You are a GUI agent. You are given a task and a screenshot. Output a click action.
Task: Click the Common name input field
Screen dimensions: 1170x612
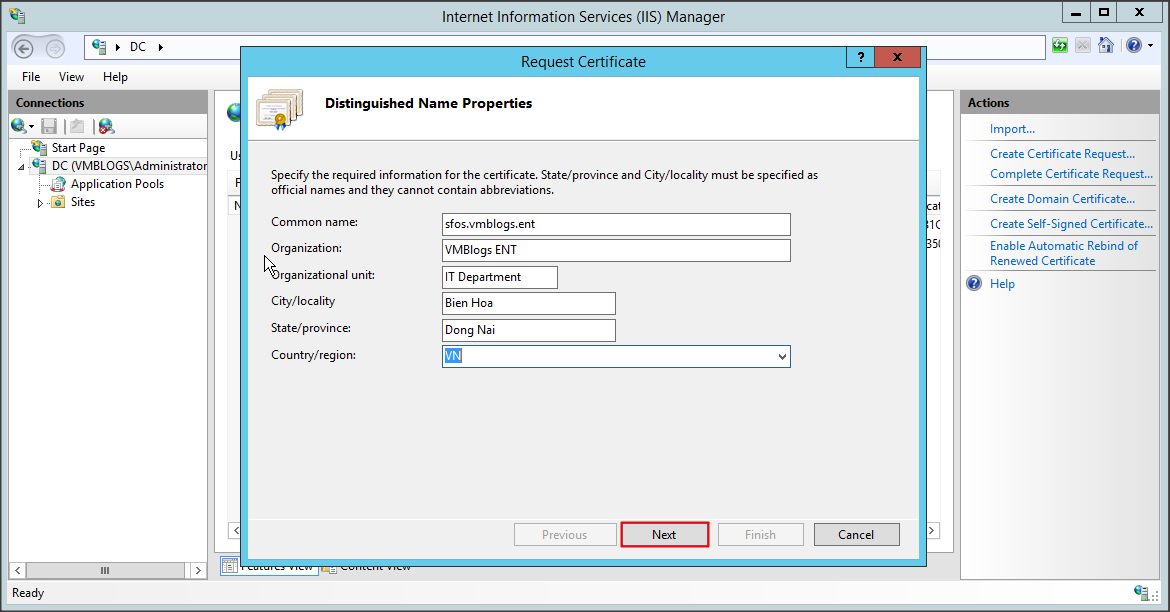(x=616, y=224)
